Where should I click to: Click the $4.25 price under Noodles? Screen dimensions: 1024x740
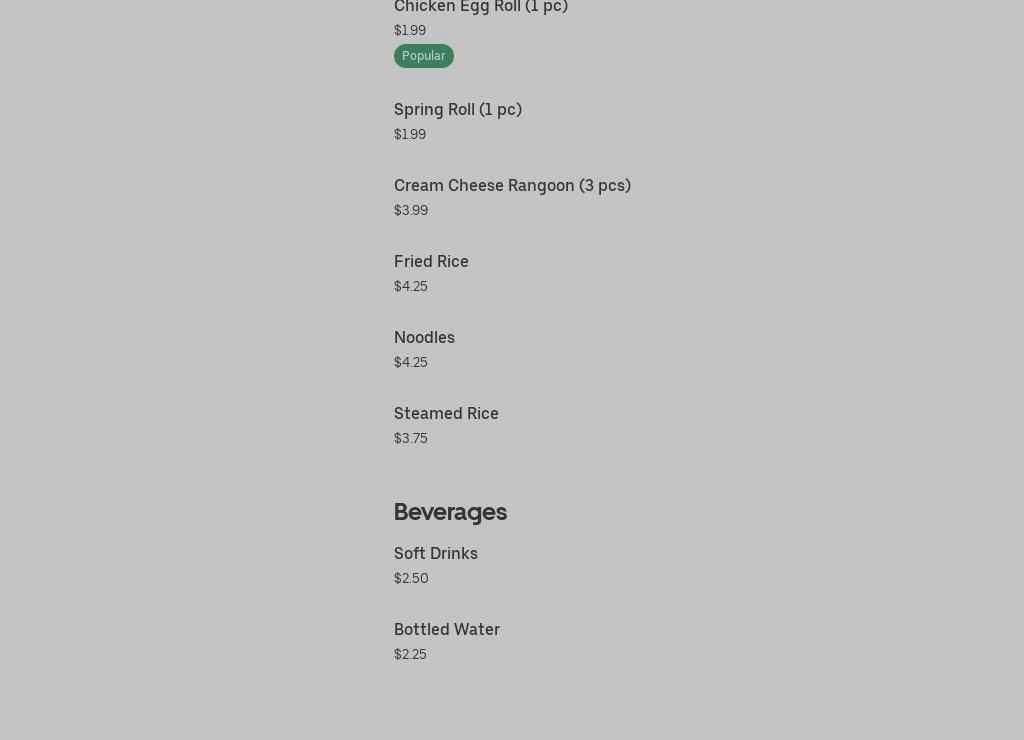click(x=411, y=363)
